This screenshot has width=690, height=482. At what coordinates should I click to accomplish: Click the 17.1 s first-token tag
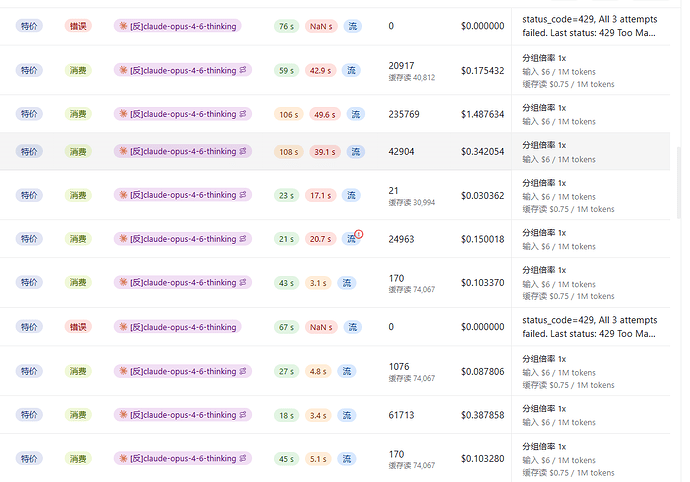tap(320, 195)
